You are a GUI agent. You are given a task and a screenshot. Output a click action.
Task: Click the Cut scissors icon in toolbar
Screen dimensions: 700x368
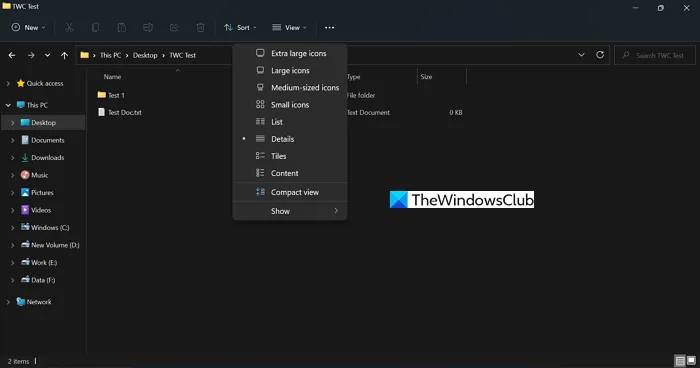coord(69,28)
